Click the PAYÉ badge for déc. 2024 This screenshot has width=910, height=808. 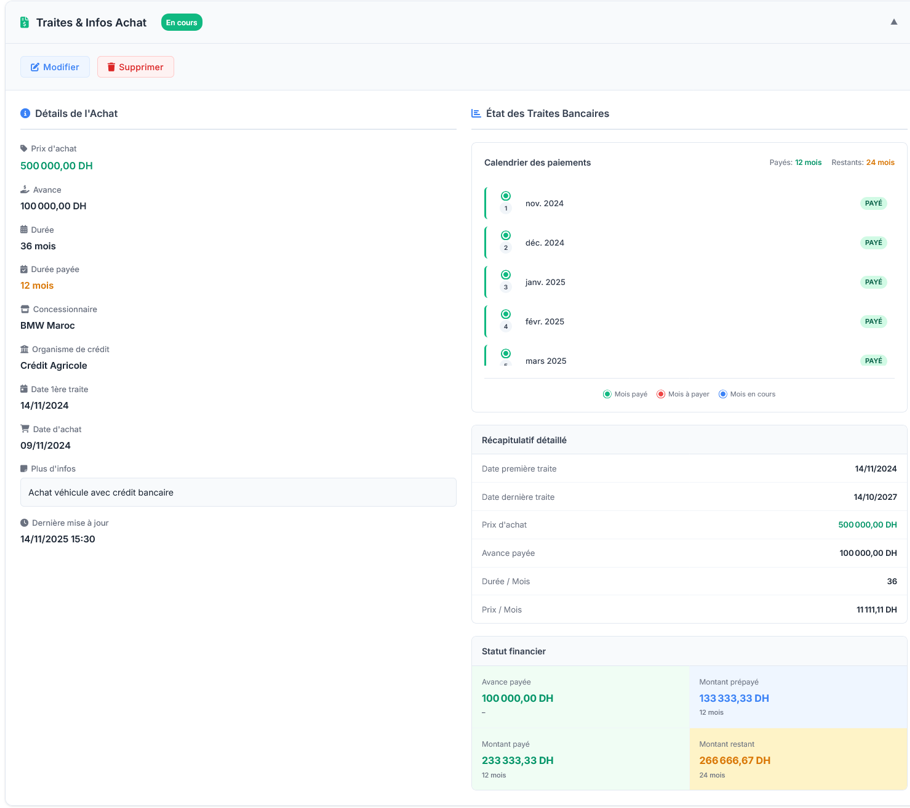click(873, 243)
